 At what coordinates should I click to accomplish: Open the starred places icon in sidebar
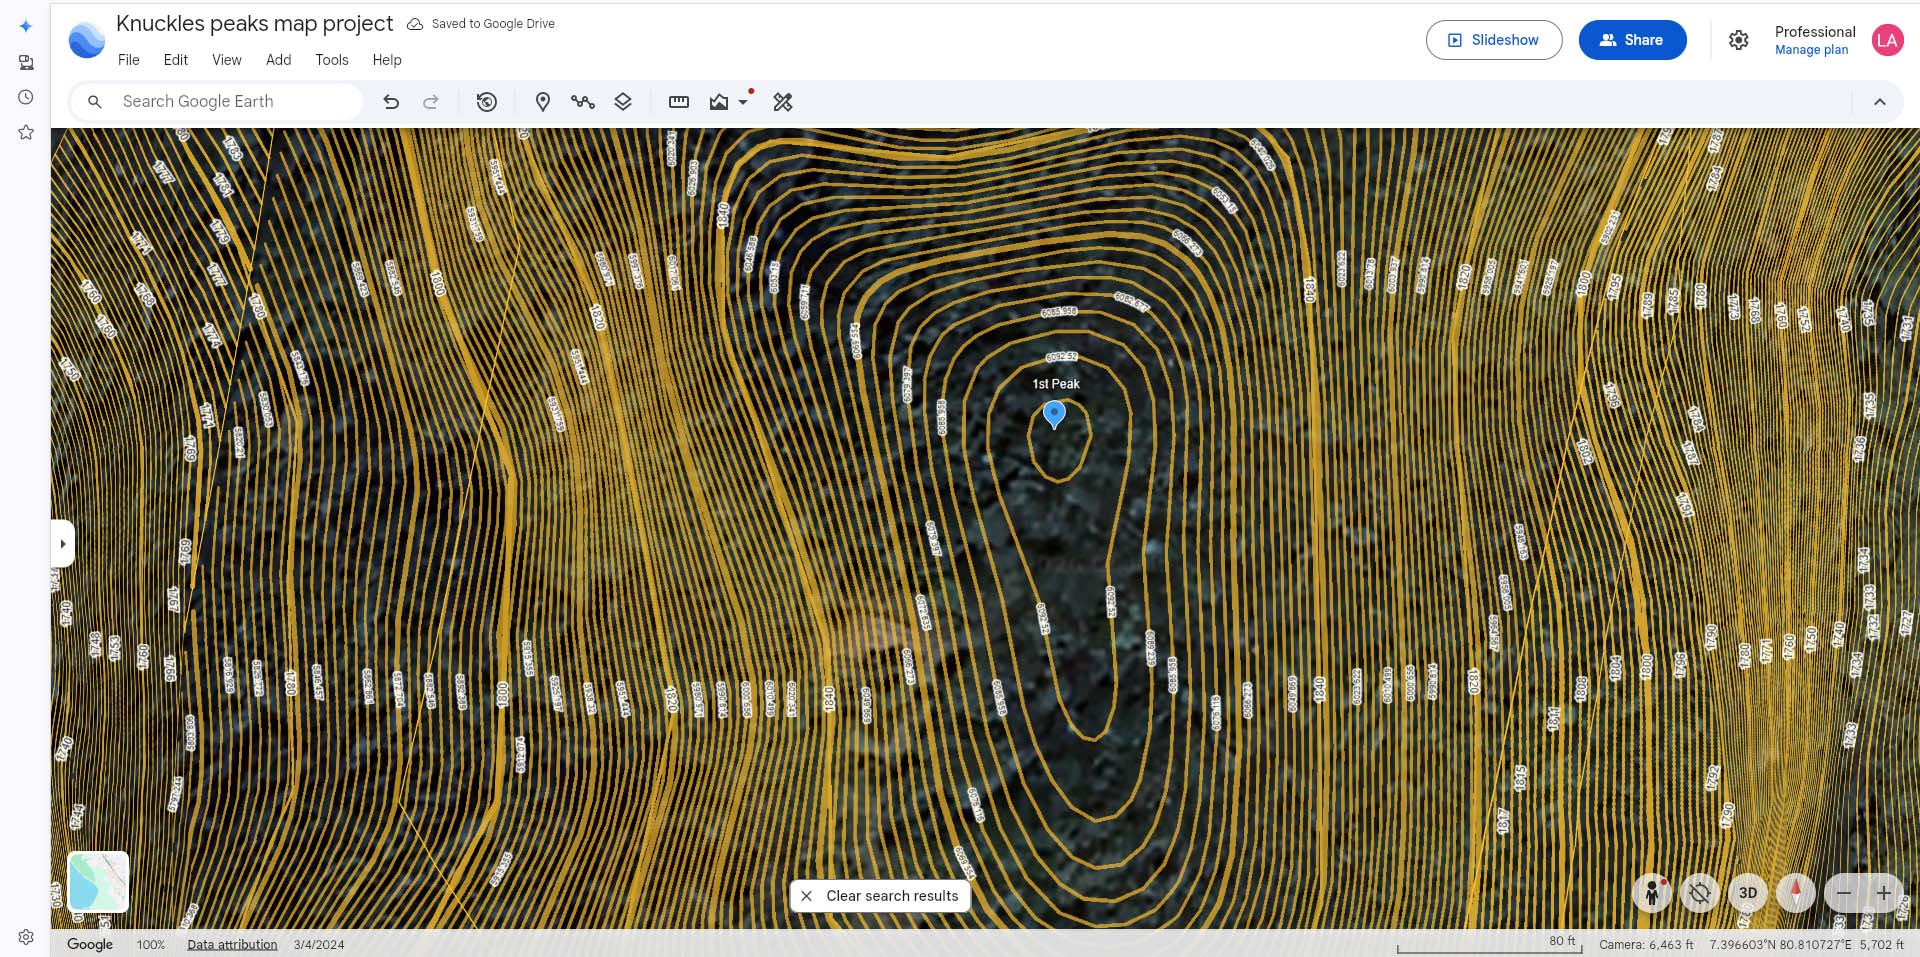(26, 132)
